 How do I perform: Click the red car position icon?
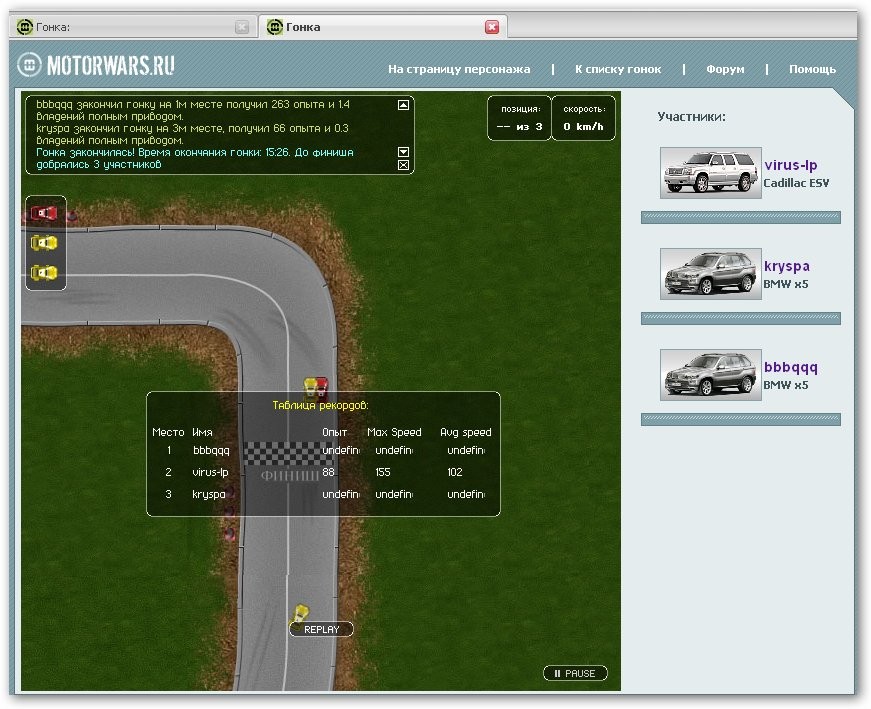pyautogui.click(x=44, y=213)
